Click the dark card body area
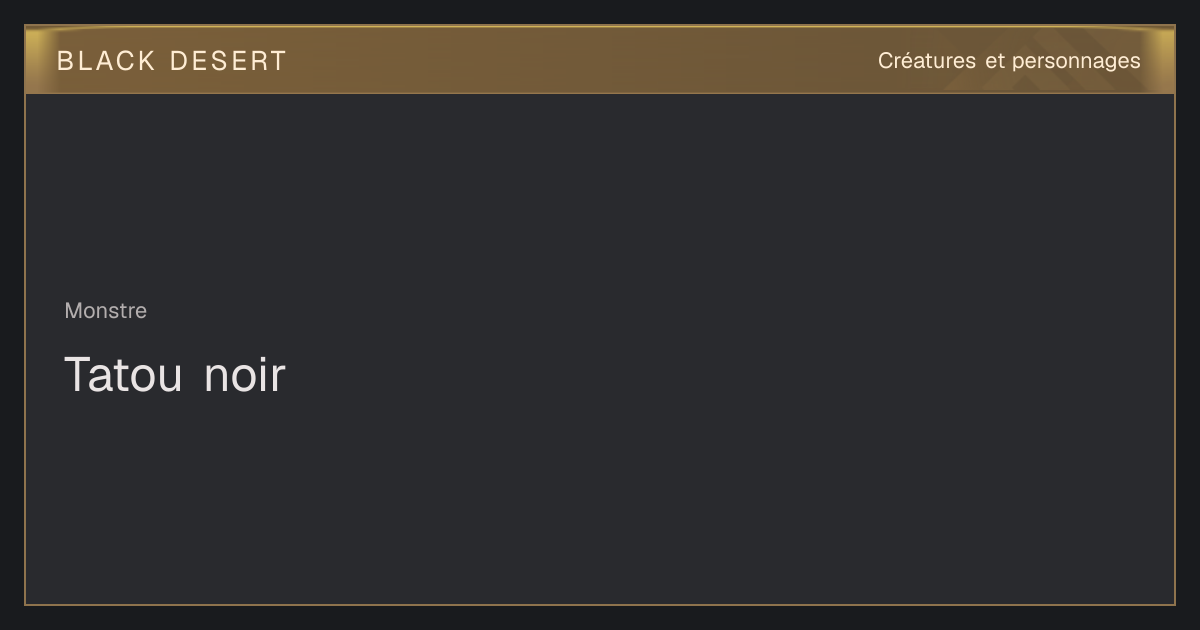The image size is (1200, 630). (600, 349)
